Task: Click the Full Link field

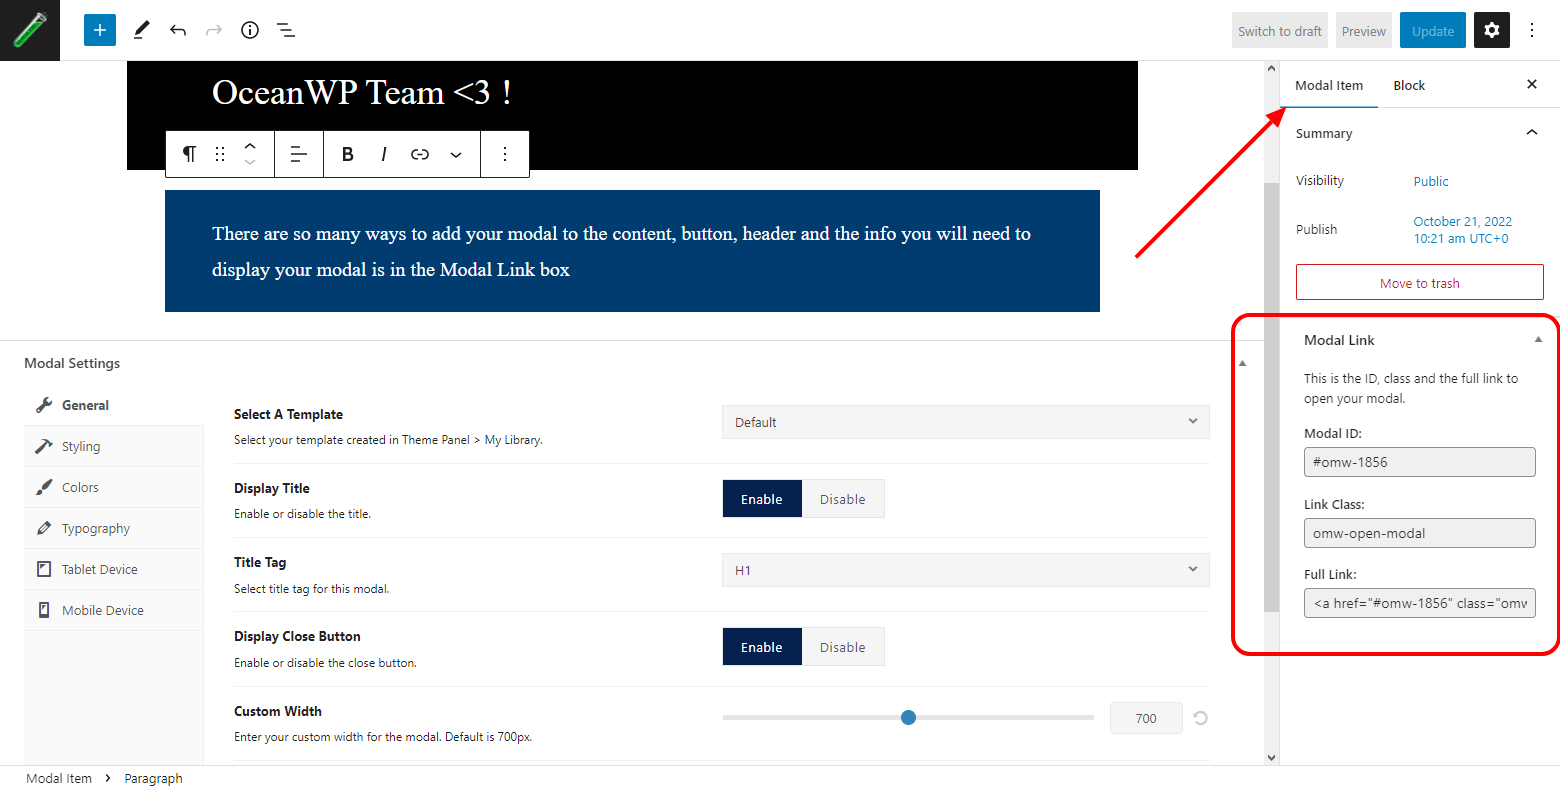Action: [1420, 603]
